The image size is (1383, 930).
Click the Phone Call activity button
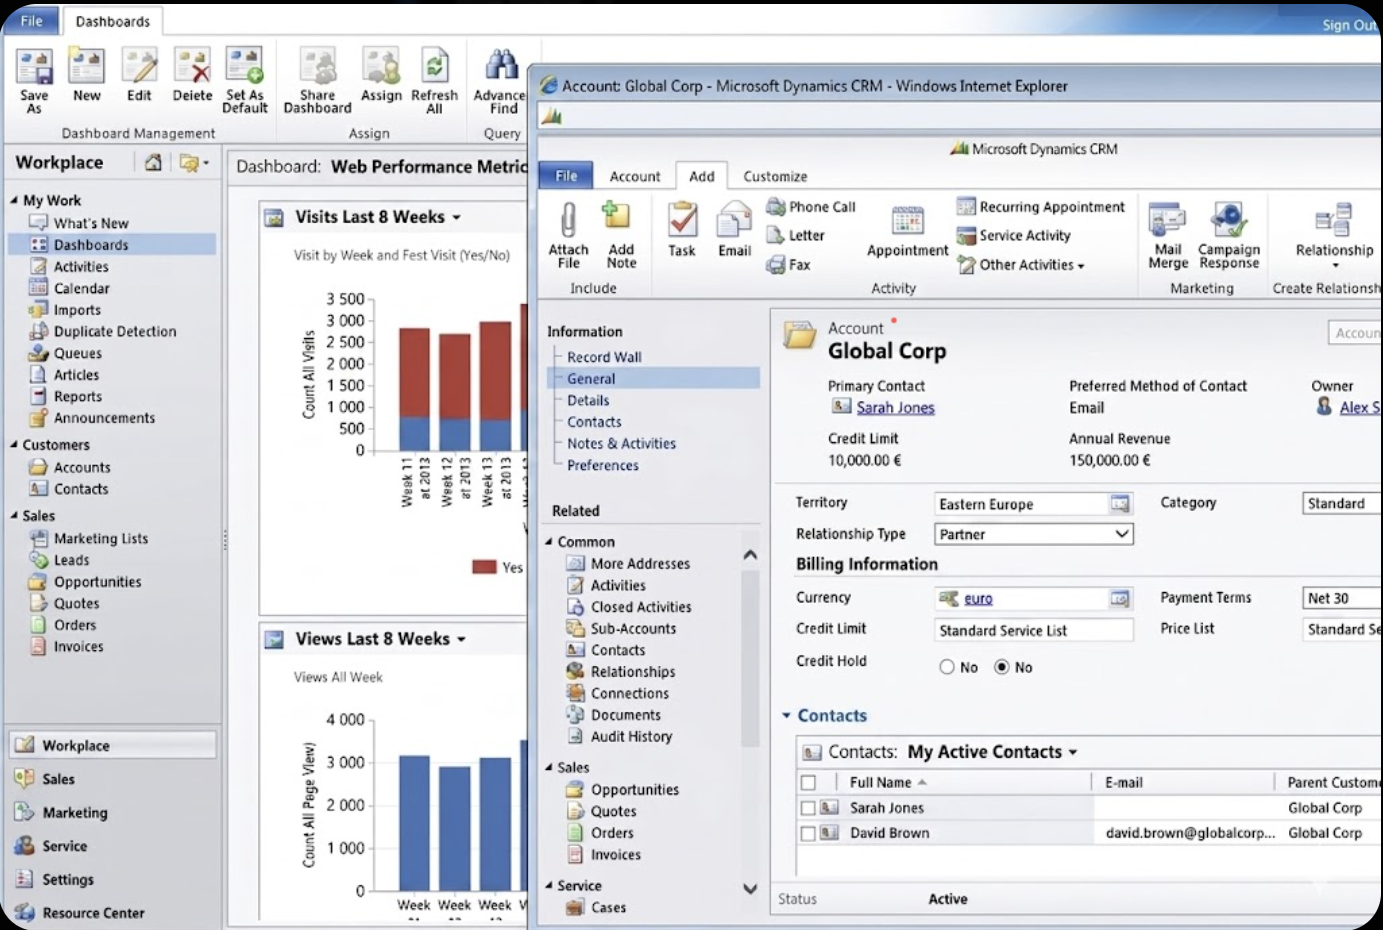coord(812,207)
